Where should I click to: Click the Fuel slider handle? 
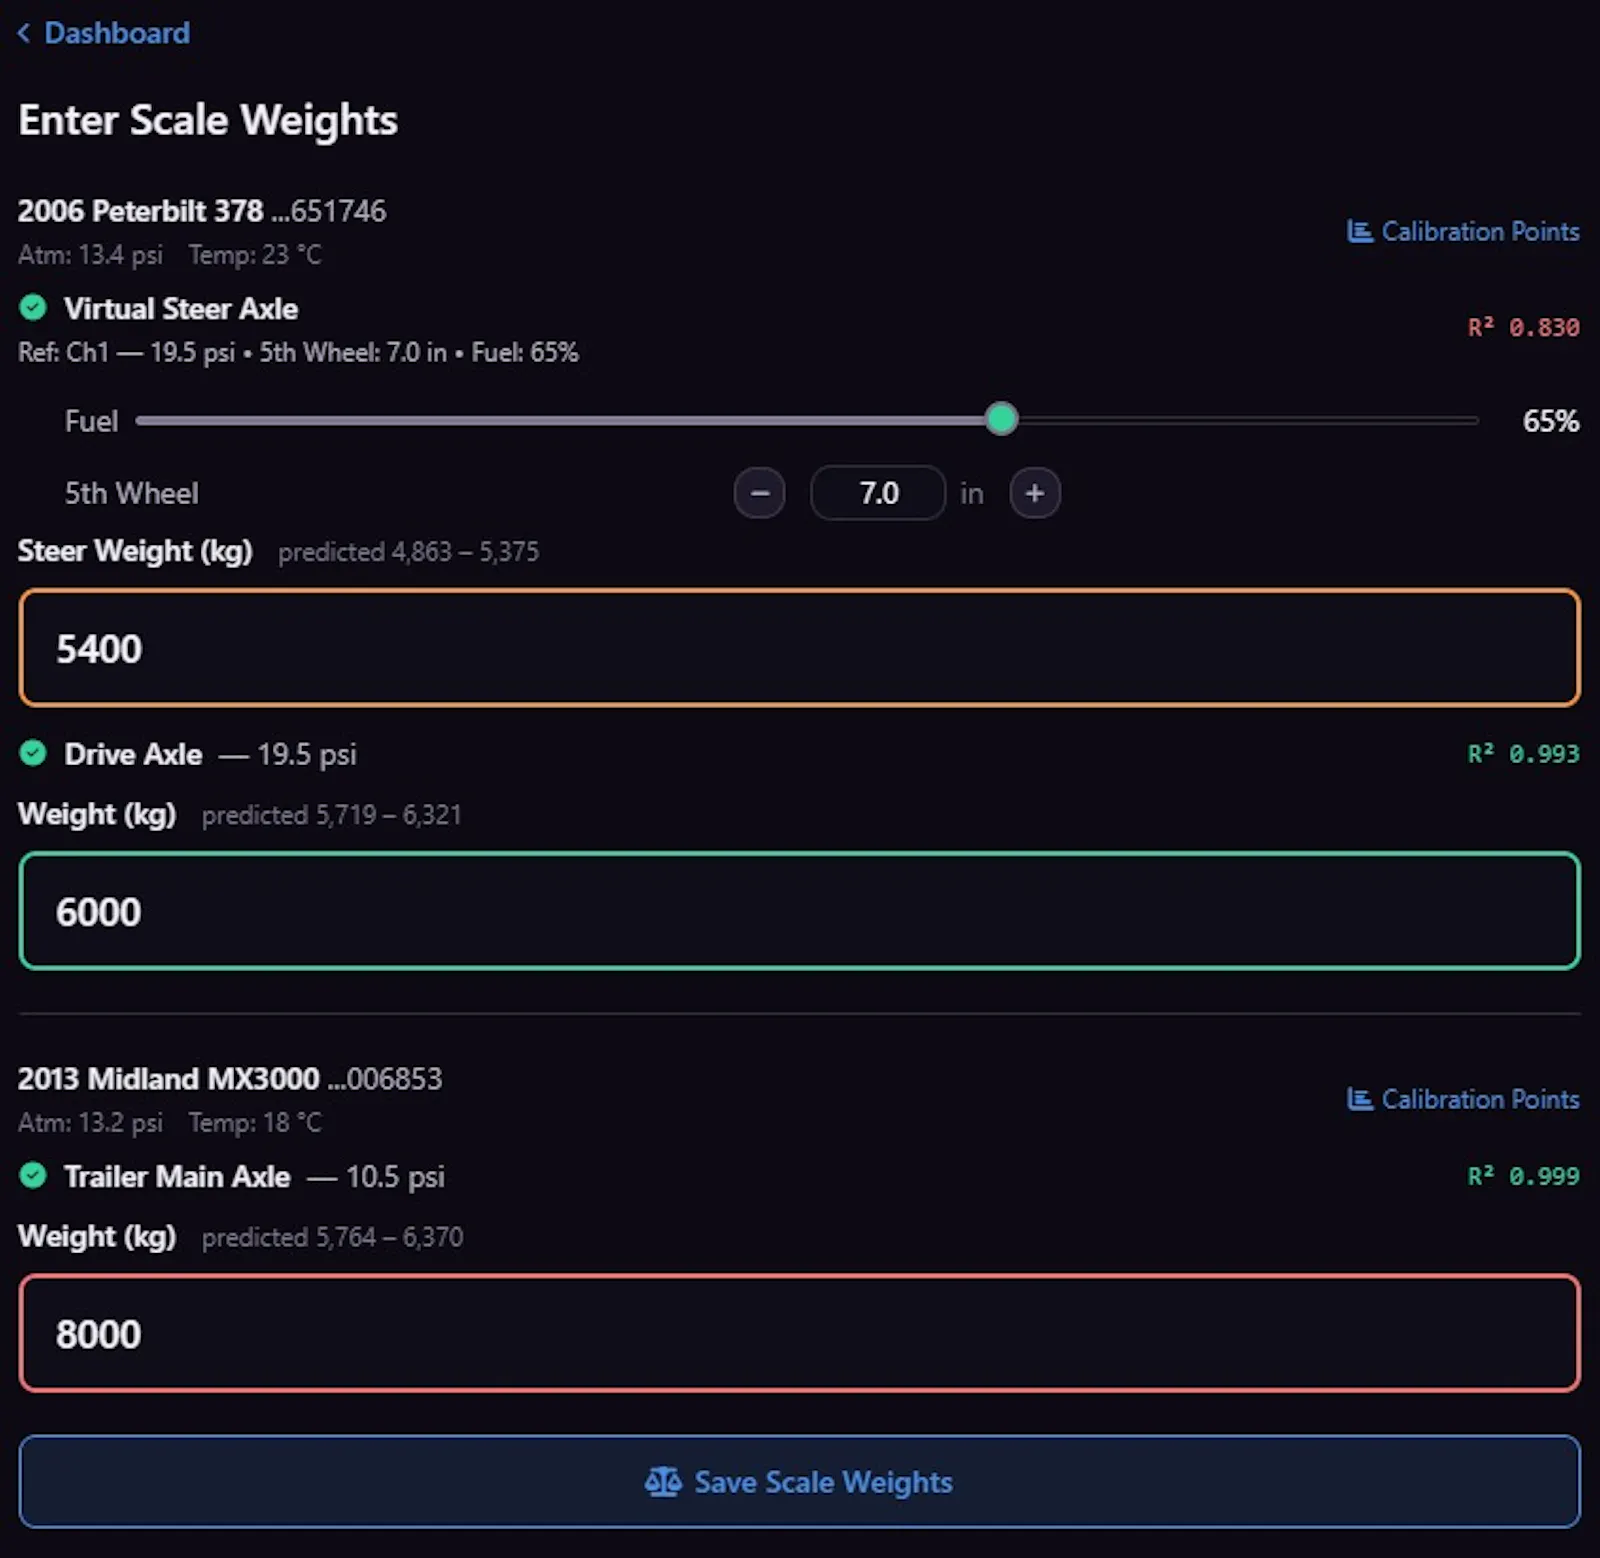[1001, 419]
